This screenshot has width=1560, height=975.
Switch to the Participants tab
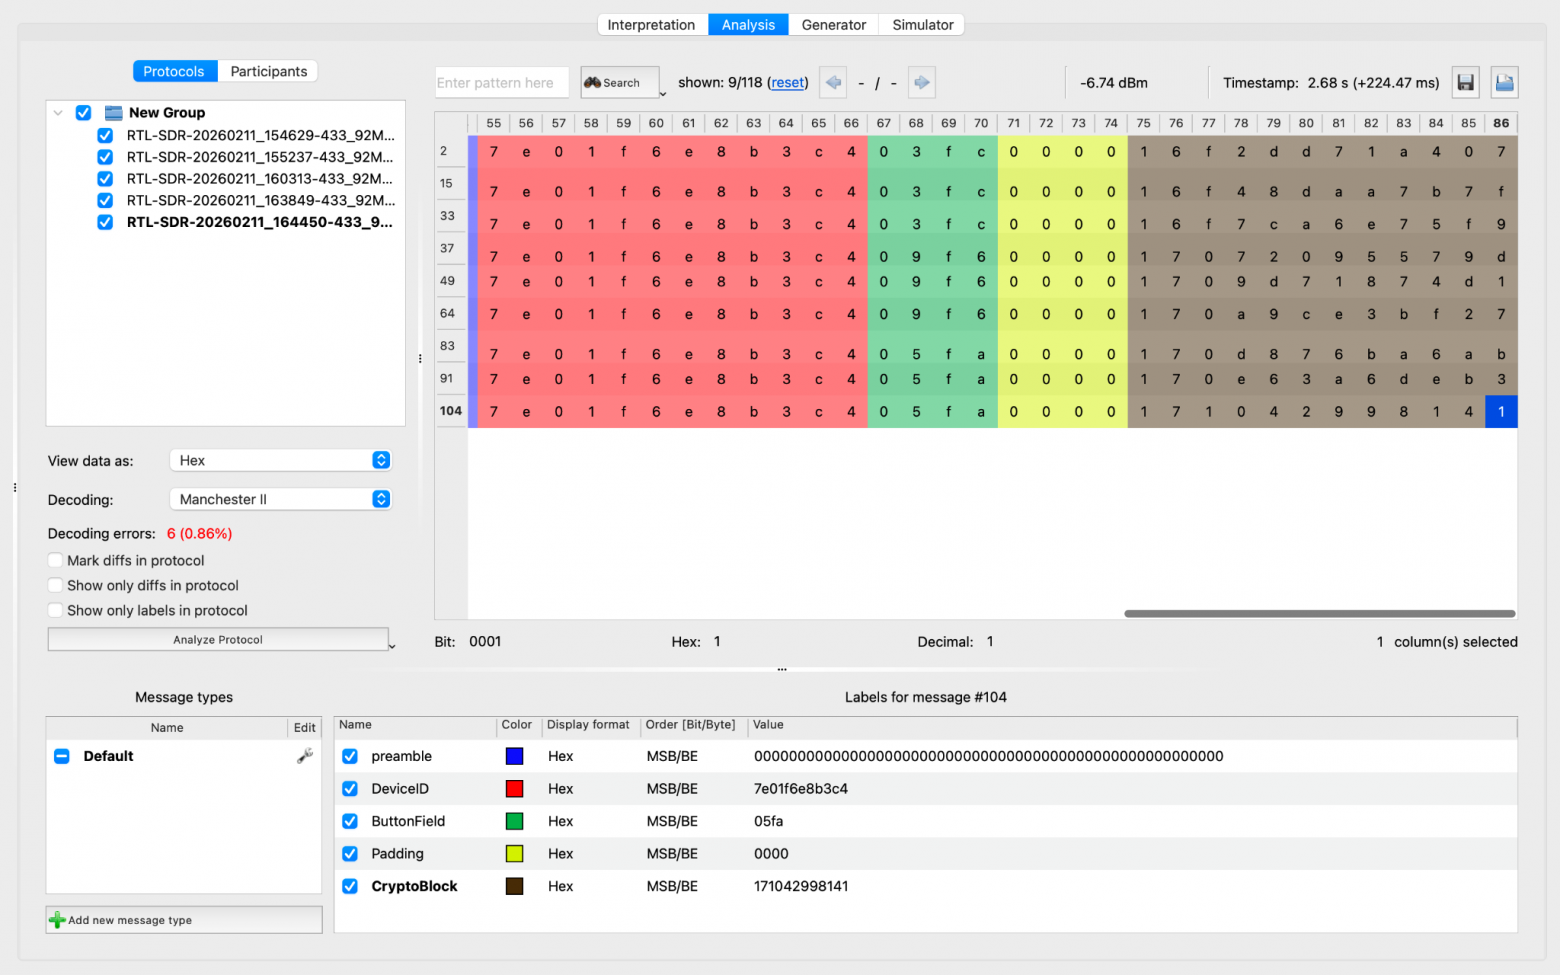pos(268,72)
